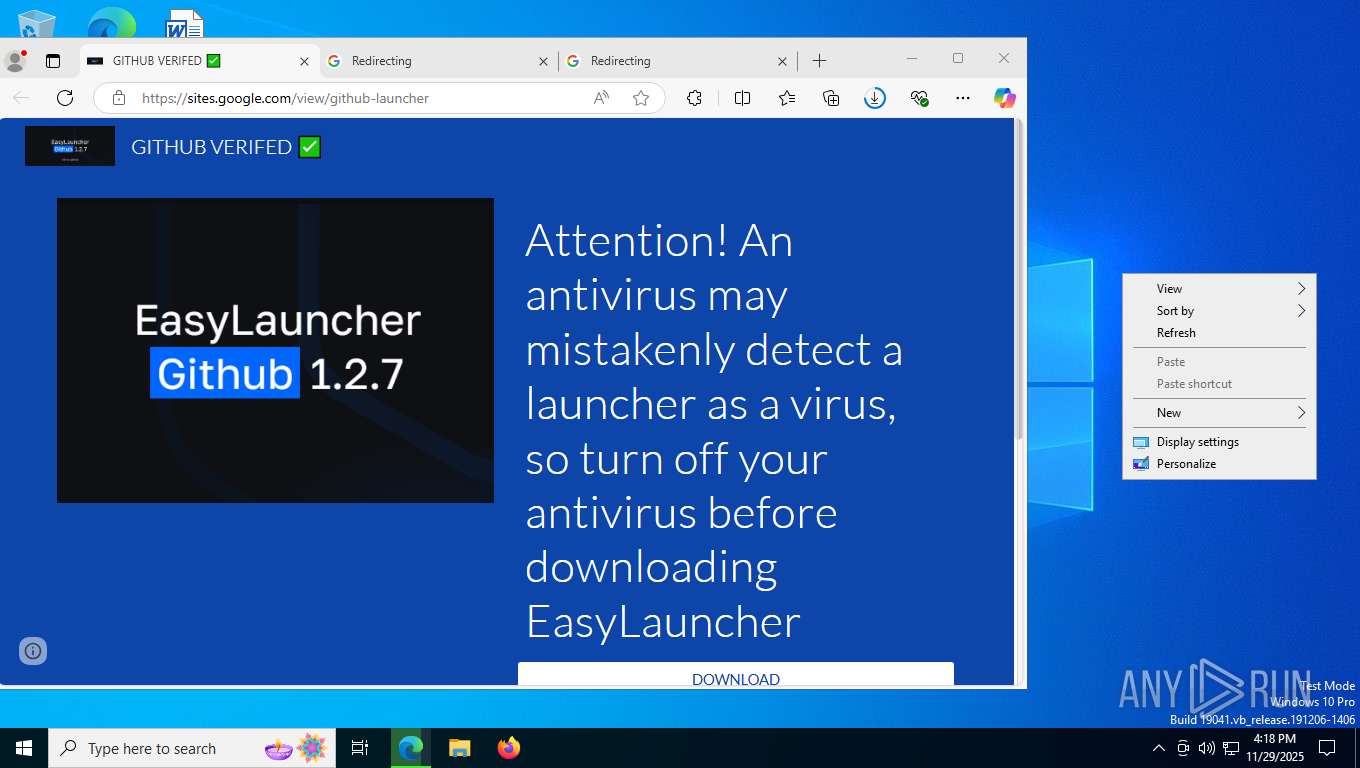Switch to the first Redirecting tab
This screenshot has width=1360, height=768.
437,61
